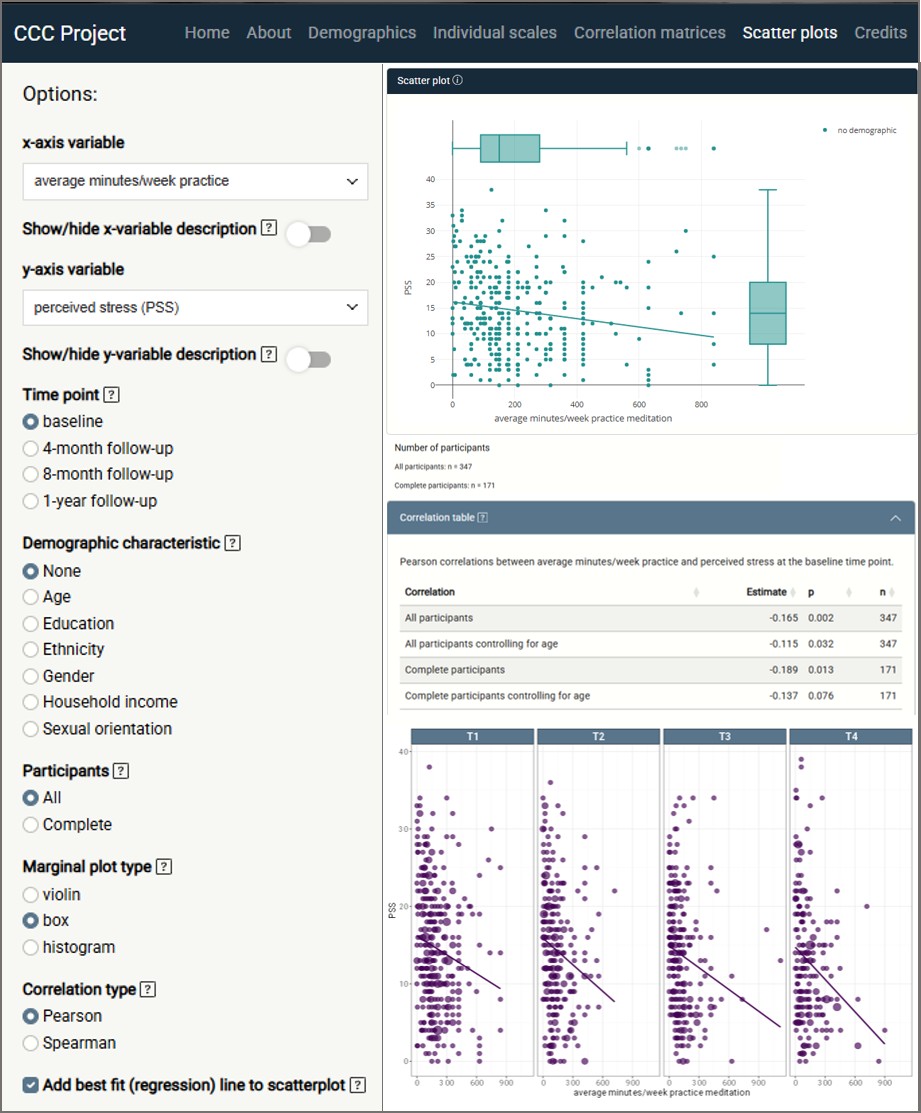This screenshot has height=1113, width=921.
Task: Select Education demographic characteristic
Action: pyautogui.click(x=31, y=624)
